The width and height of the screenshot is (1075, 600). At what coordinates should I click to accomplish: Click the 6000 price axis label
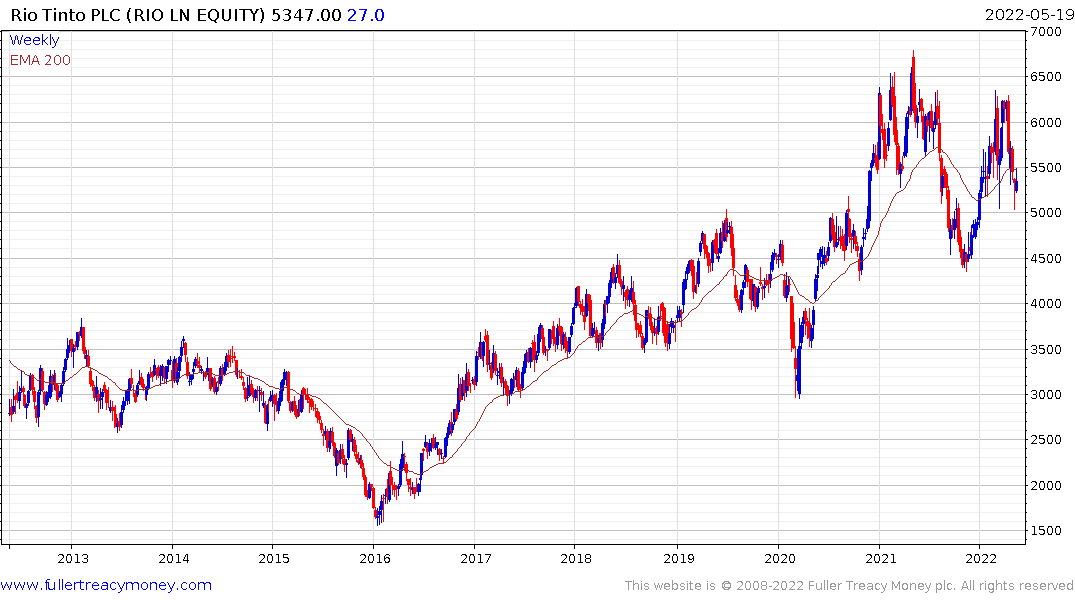1046,123
